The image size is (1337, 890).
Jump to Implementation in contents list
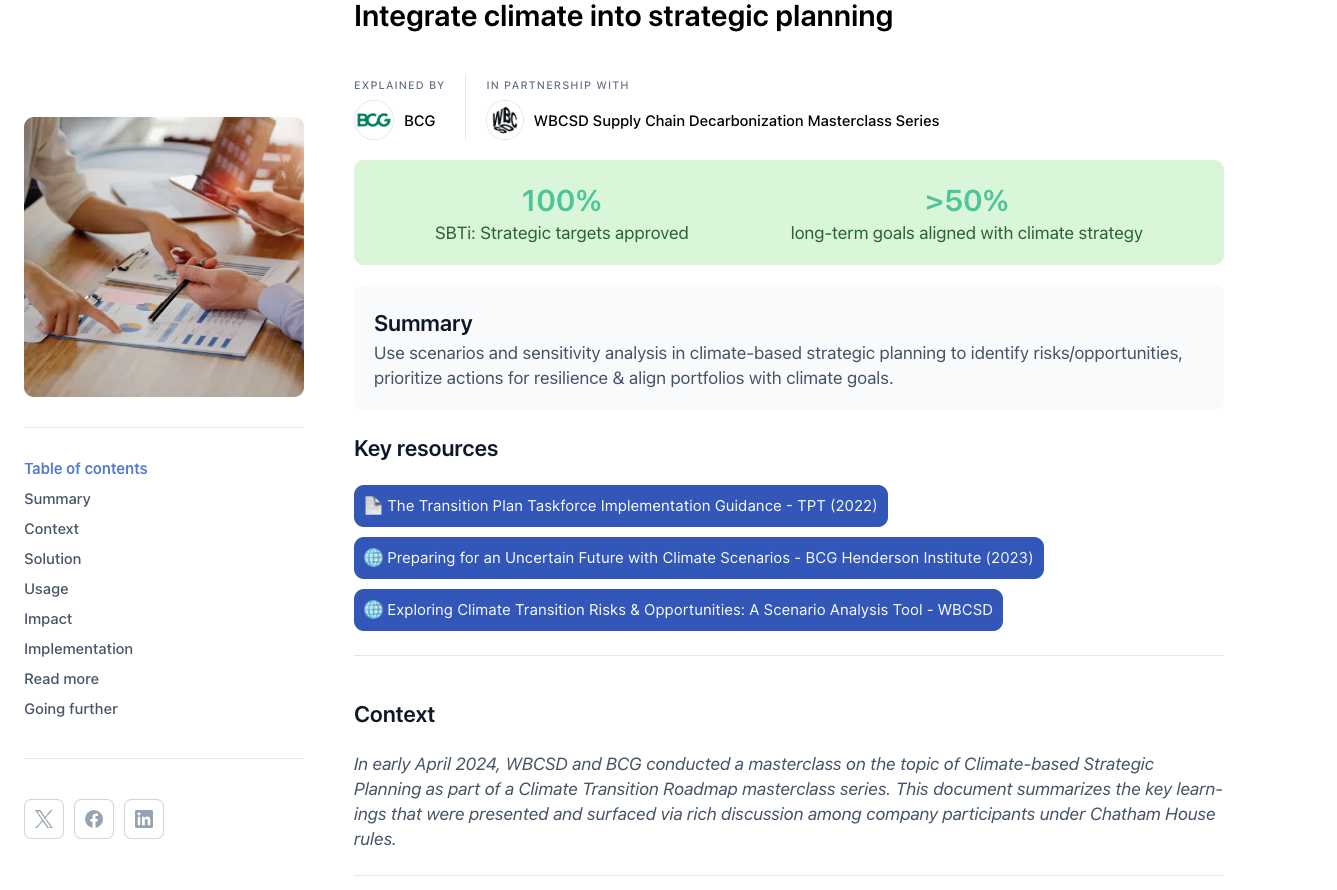pos(78,649)
